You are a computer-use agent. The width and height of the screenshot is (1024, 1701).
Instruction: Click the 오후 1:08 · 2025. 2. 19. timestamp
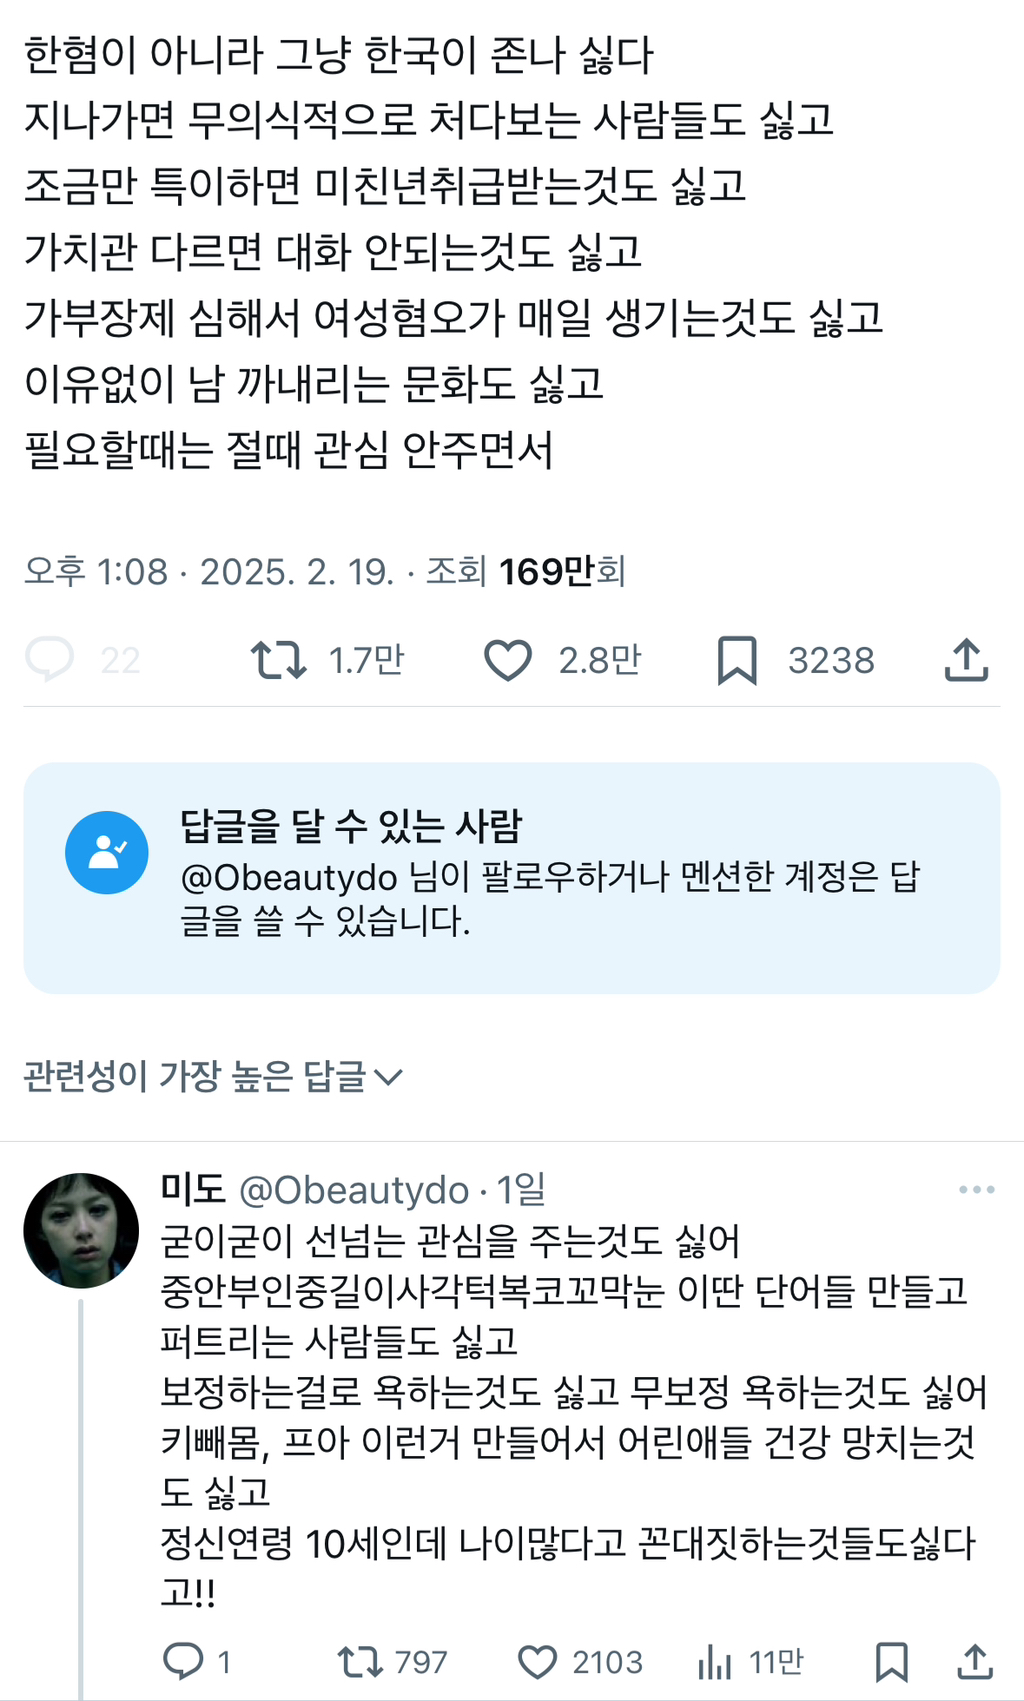(x=209, y=571)
